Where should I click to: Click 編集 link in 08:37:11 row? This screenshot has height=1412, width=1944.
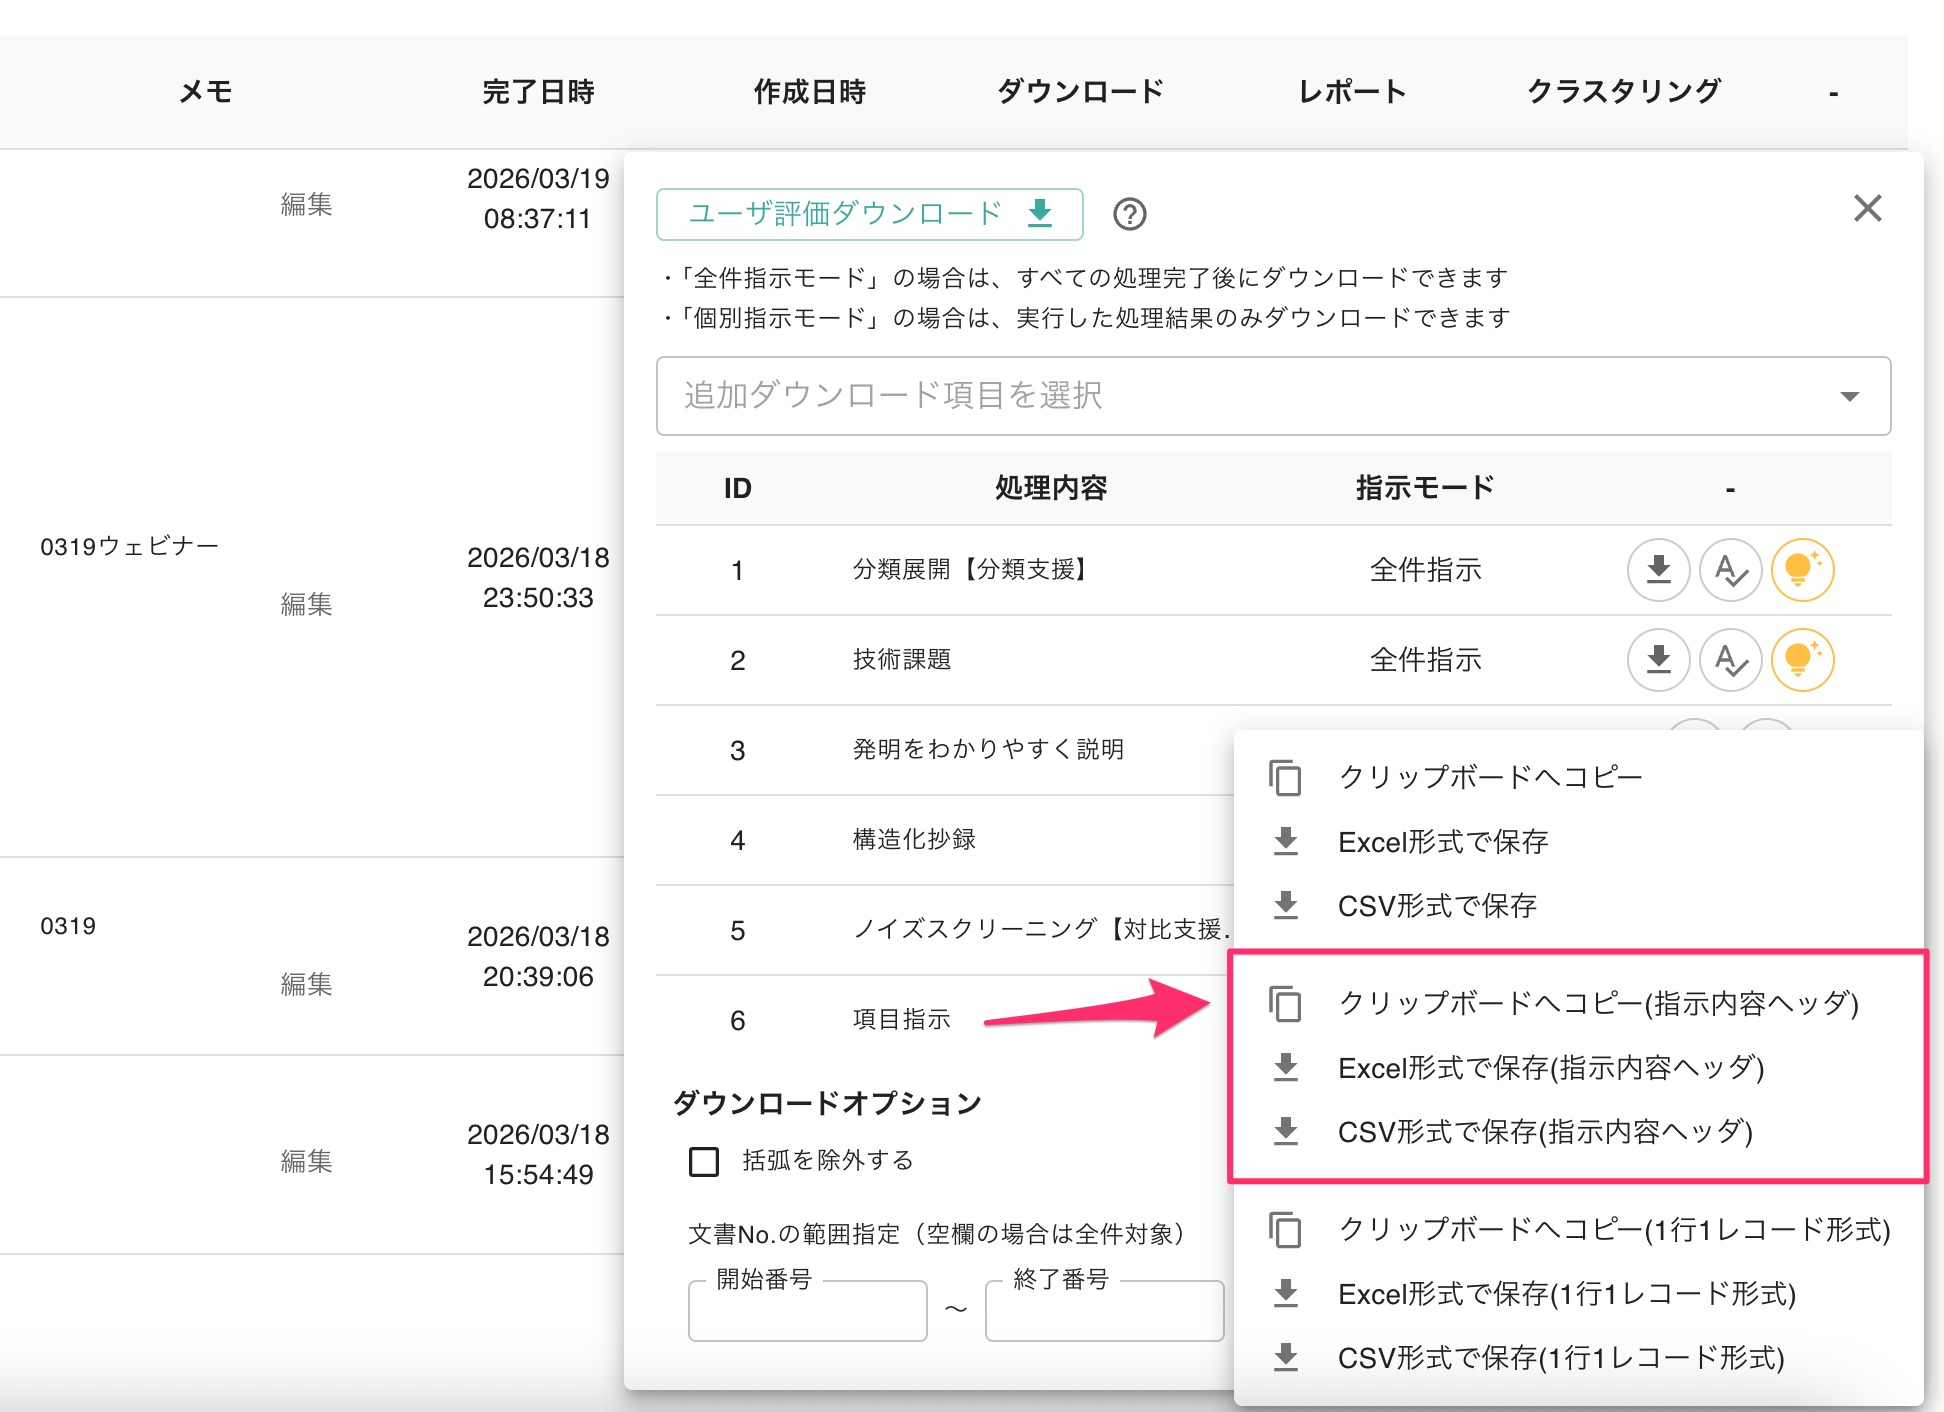coord(306,204)
